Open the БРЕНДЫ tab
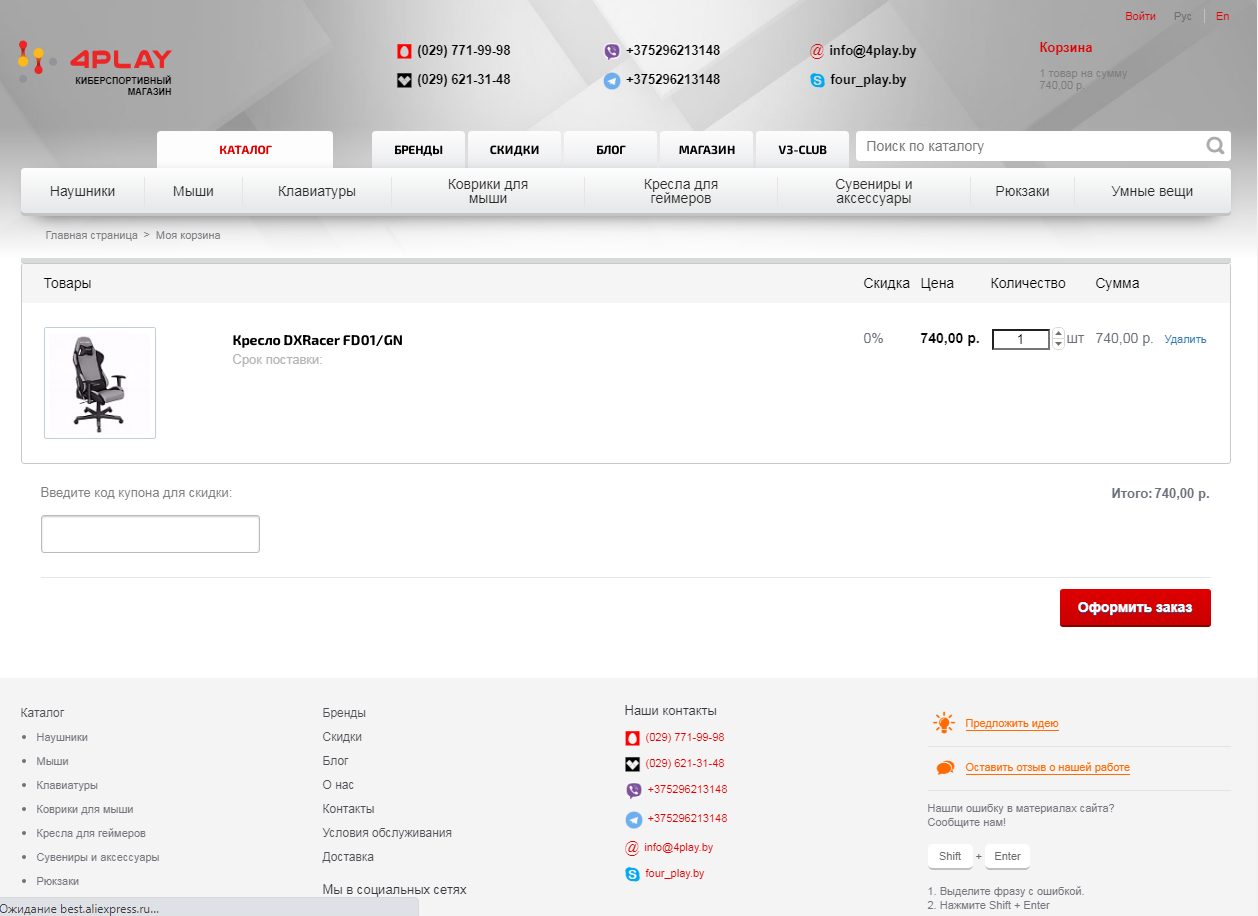This screenshot has height=916, width=1258. [418, 150]
